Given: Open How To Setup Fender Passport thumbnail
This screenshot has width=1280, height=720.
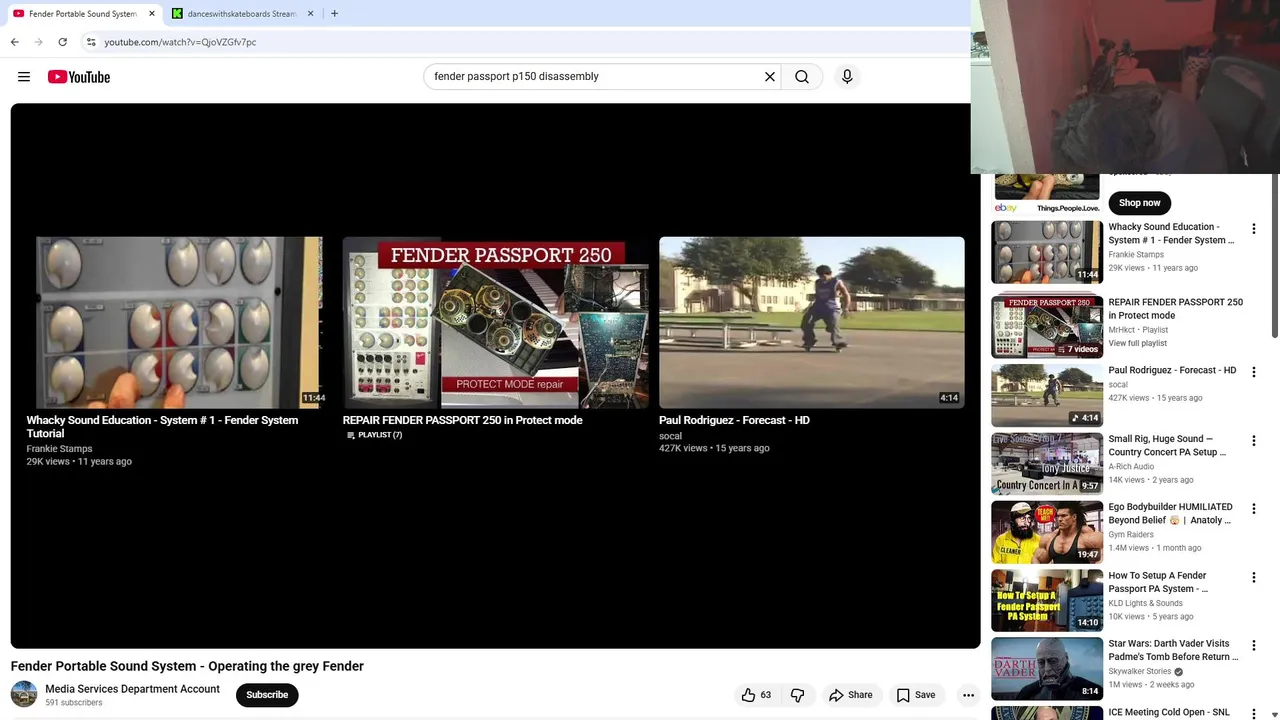Looking at the screenshot, I should tap(1047, 601).
